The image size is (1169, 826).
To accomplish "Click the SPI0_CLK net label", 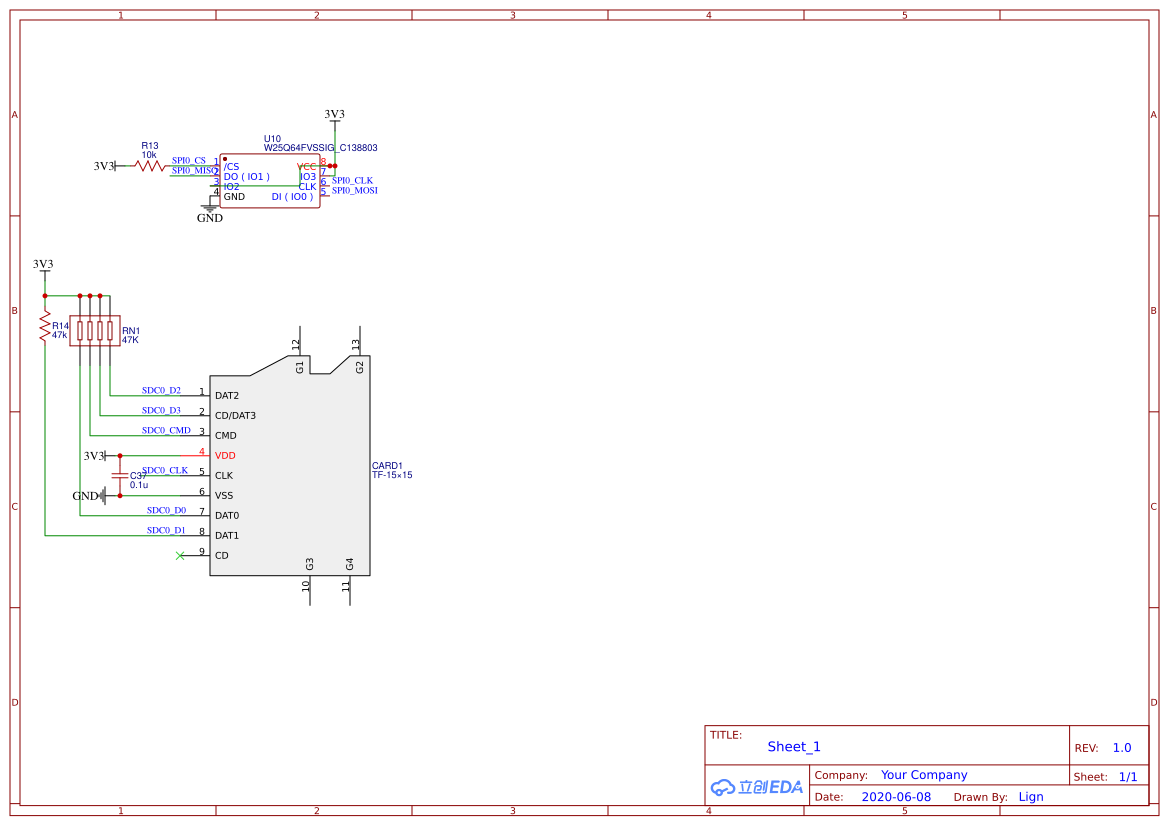I will pyautogui.click(x=352, y=180).
